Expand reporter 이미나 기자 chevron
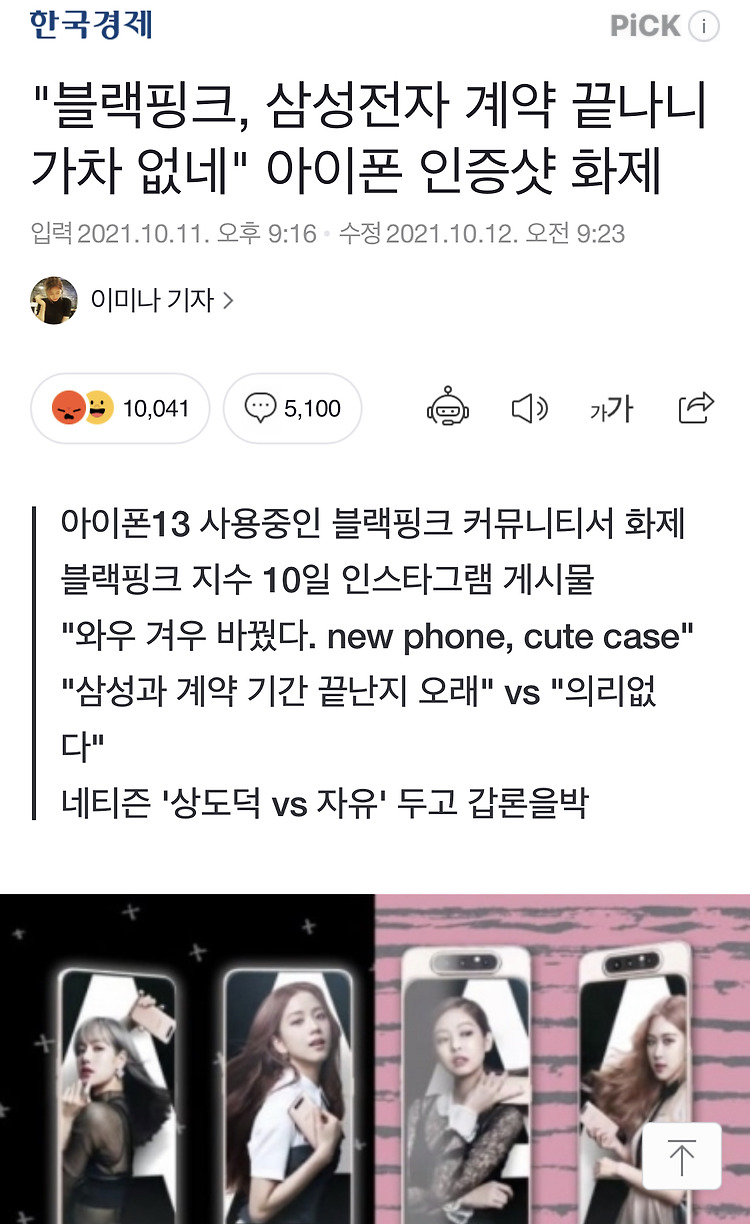 (x=228, y=300)
